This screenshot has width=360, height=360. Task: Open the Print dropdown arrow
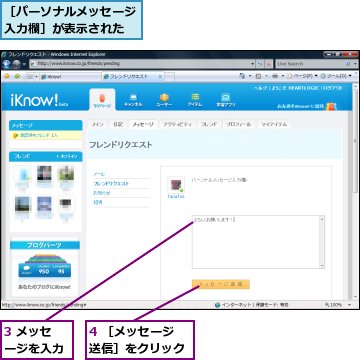click(x=283, y=76)
